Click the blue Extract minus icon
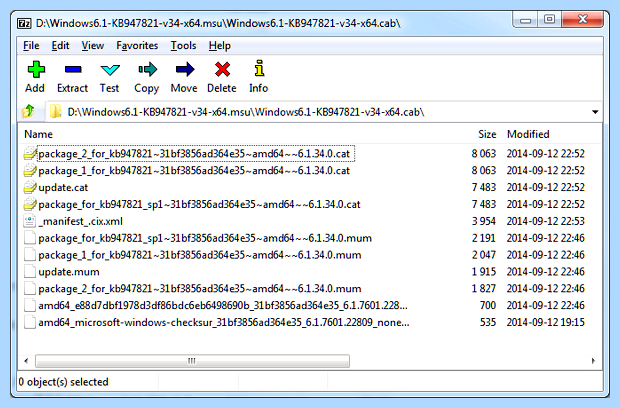 (73, 70)
